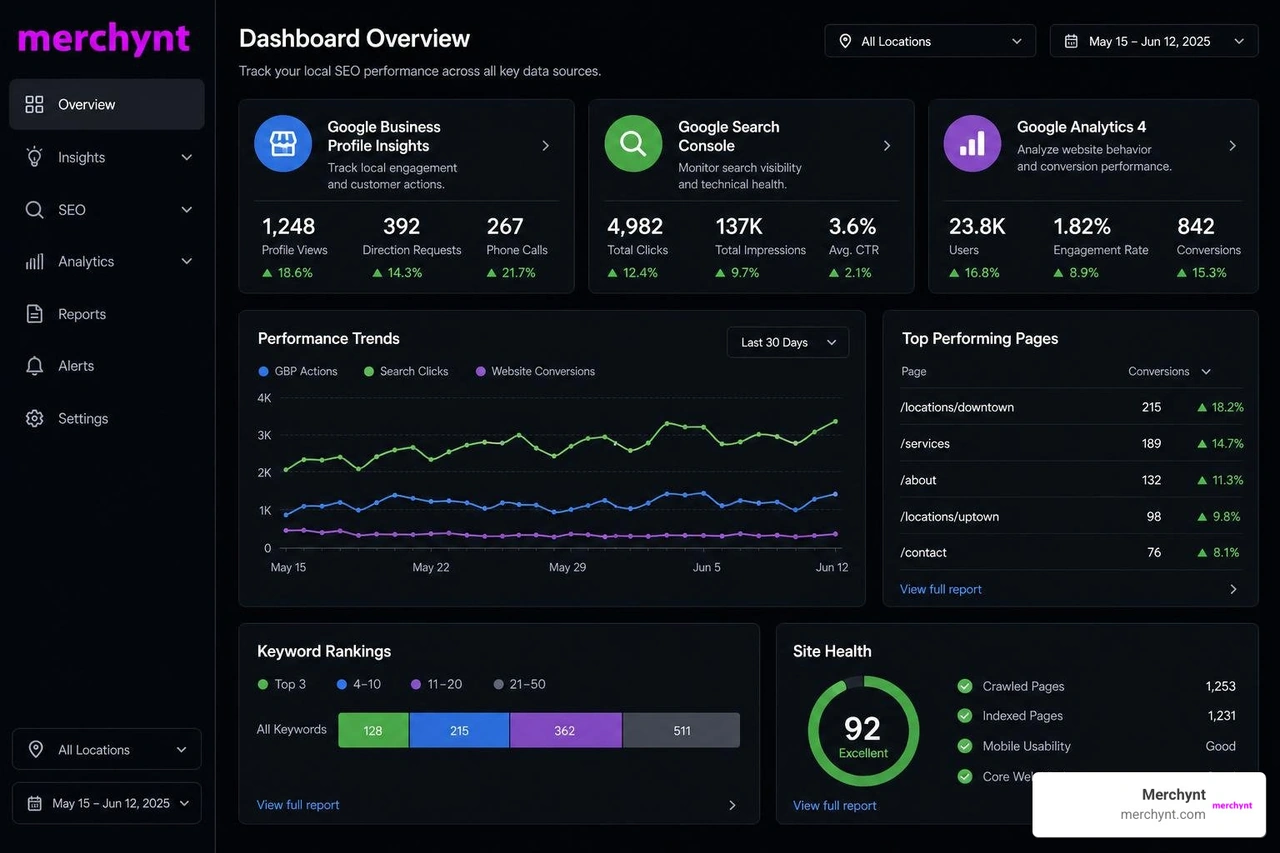The width and height of the screenshot is (1280, 853).
Task: Click the location pin icon in the top All Locations selector
Action: 845,41
